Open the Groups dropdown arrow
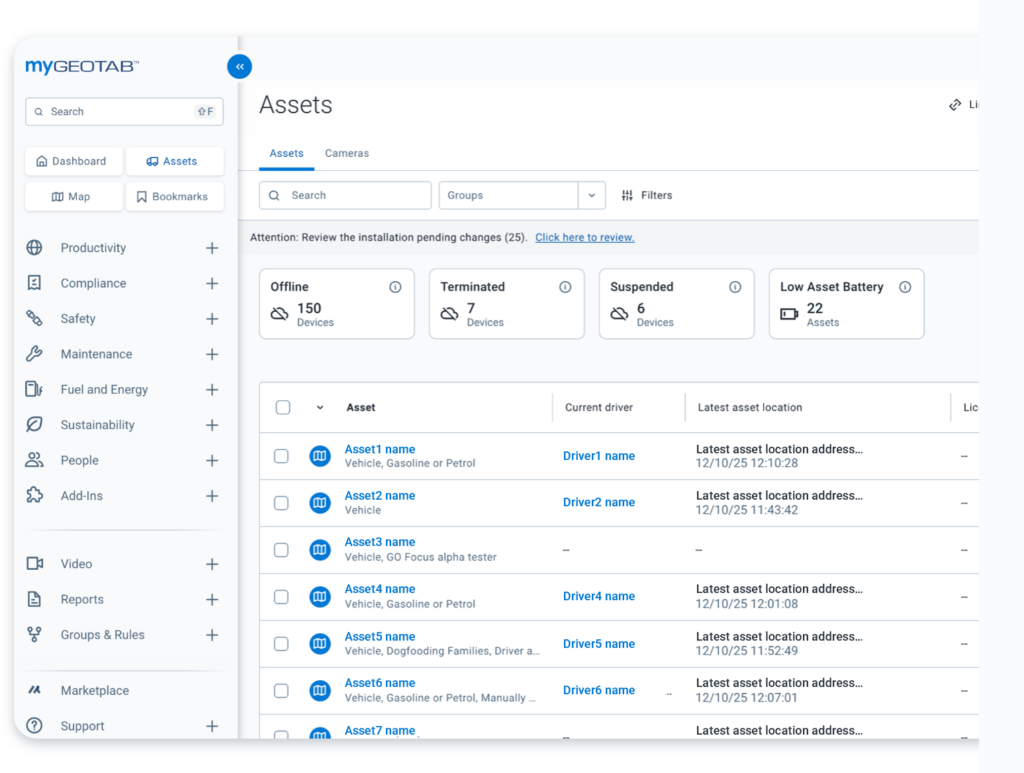This screenshot has width=1024, height=773. 592,196
